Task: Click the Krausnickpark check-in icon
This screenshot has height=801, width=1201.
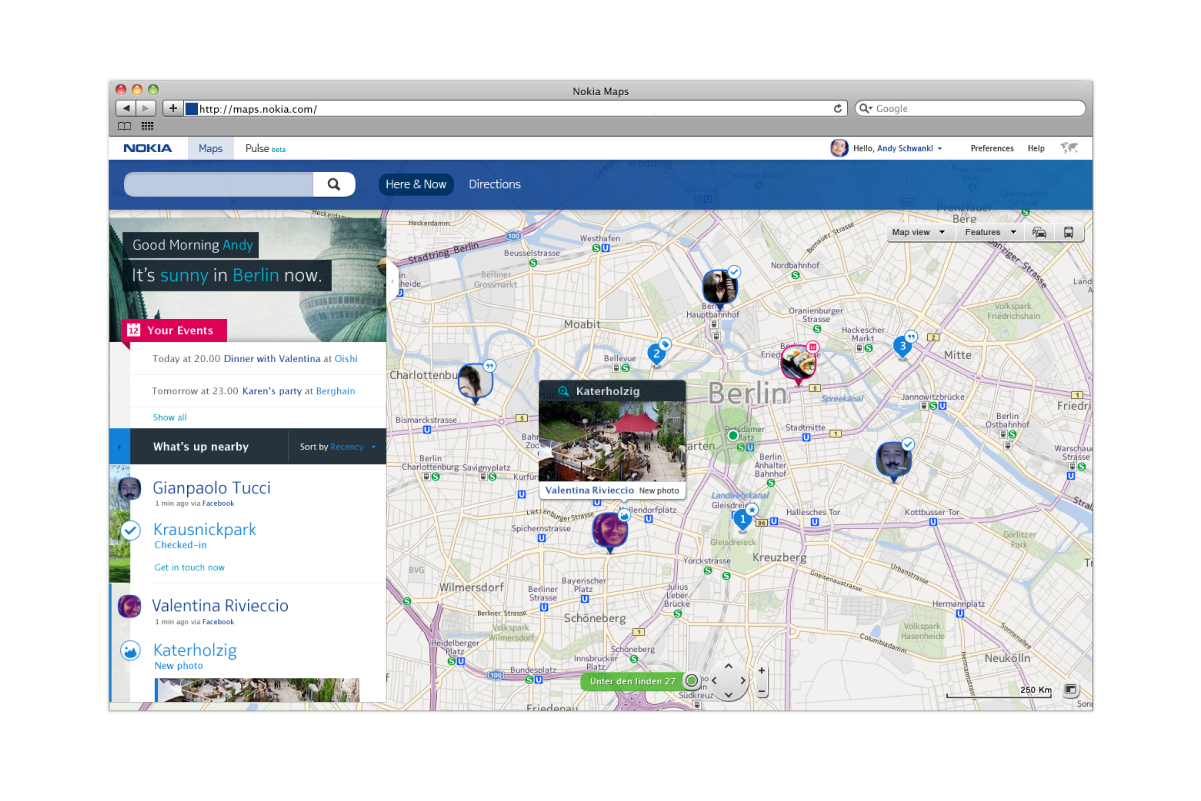Action: [x=131, y=531]
